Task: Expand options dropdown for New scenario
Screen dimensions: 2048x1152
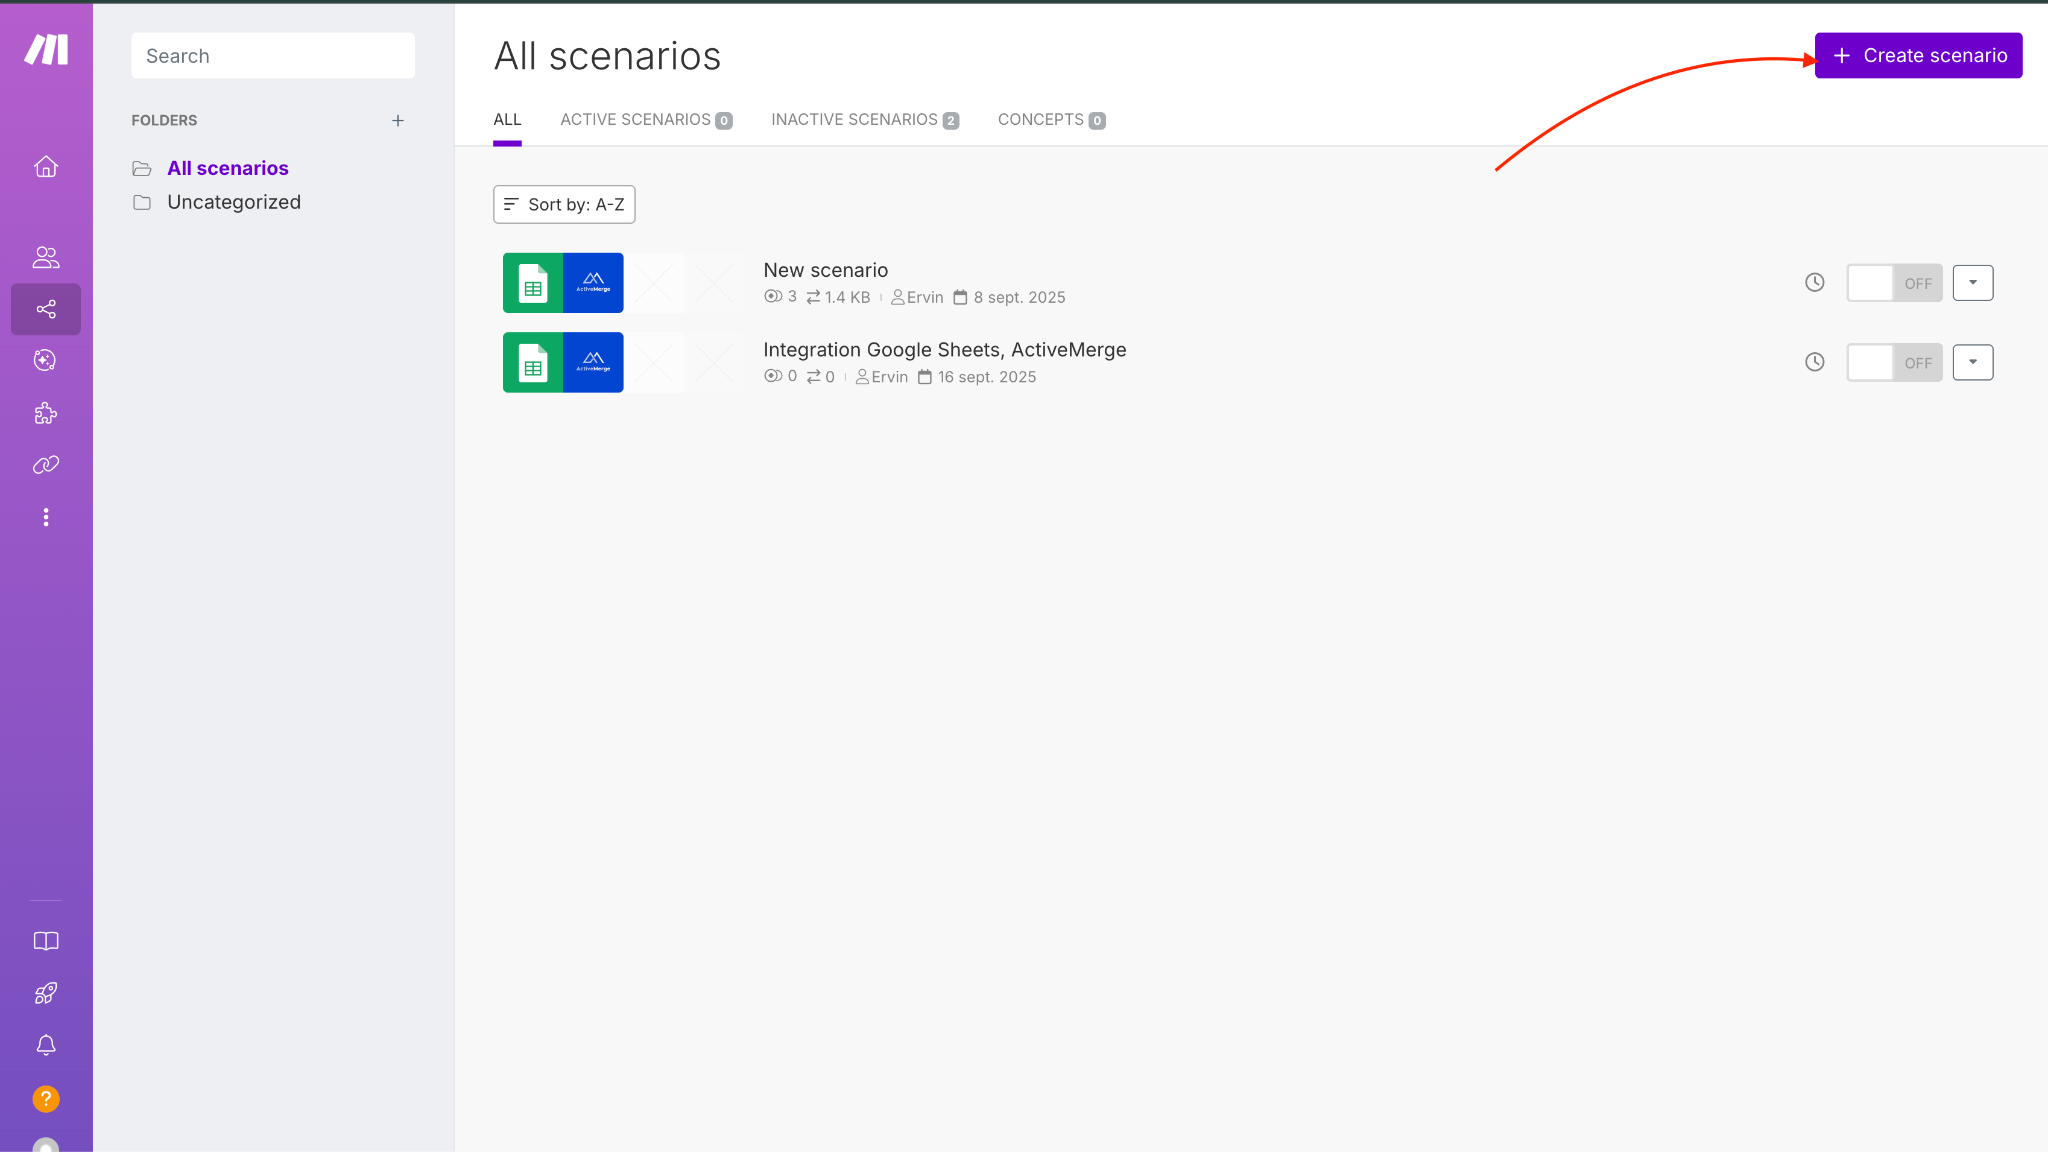Action: 1972,282
